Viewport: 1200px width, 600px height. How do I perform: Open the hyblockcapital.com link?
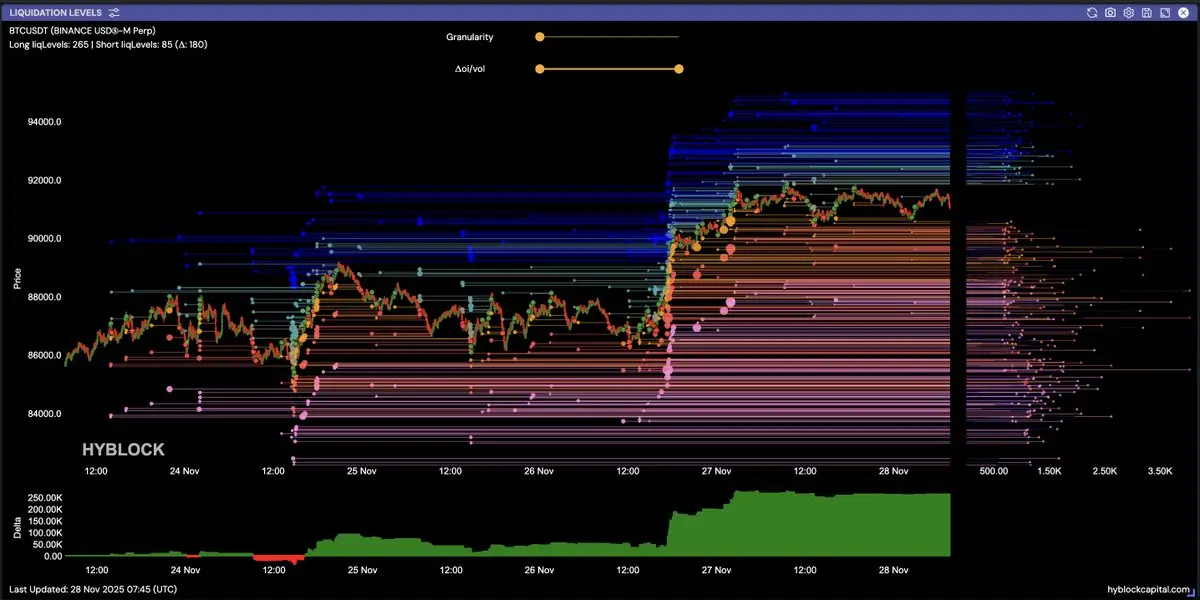coord(1150,590)
